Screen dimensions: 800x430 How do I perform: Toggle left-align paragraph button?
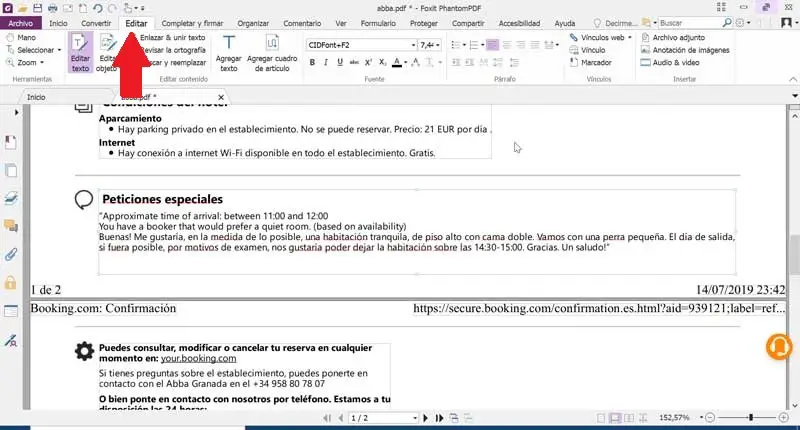coord(492,45)
